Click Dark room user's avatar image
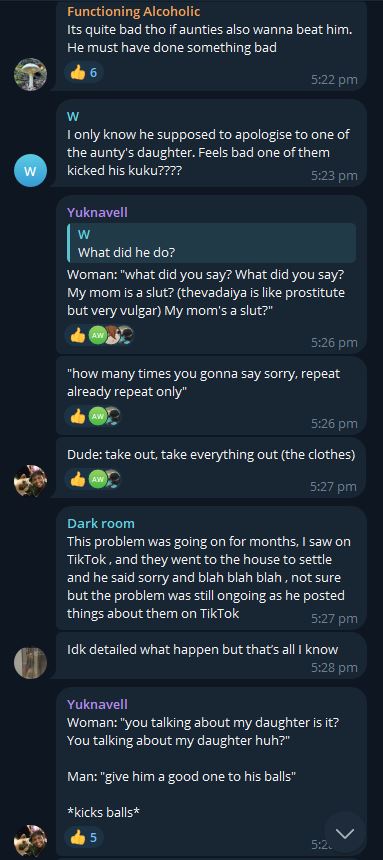 pos(30,663)
